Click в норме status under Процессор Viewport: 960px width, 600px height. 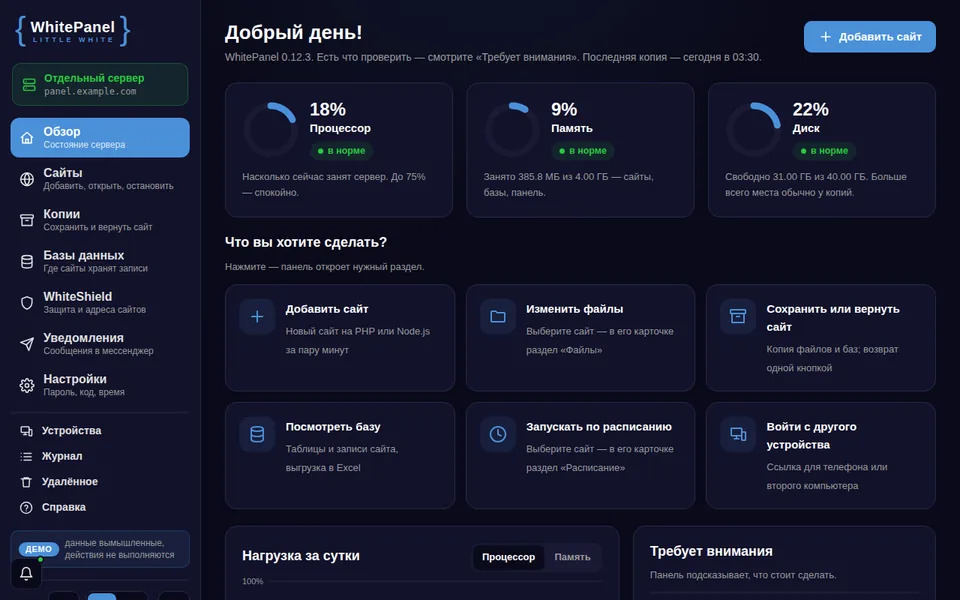click(x=341, y=151)
